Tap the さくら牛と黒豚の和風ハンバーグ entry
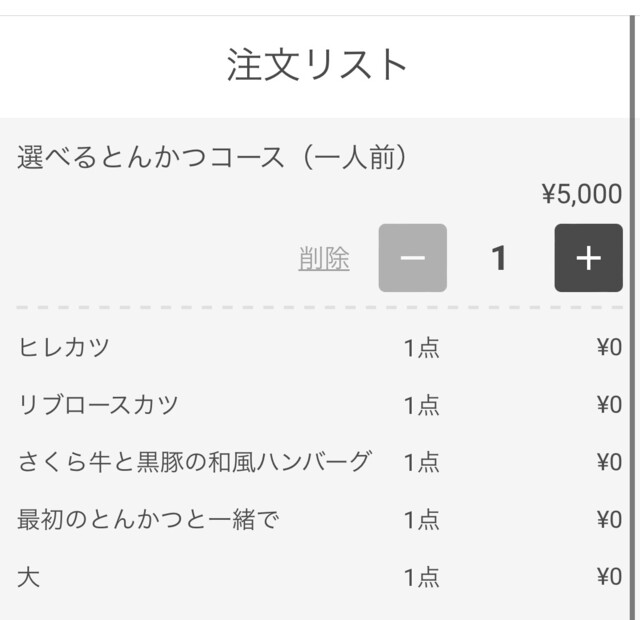The image size is (640, 620). [195, 462]
